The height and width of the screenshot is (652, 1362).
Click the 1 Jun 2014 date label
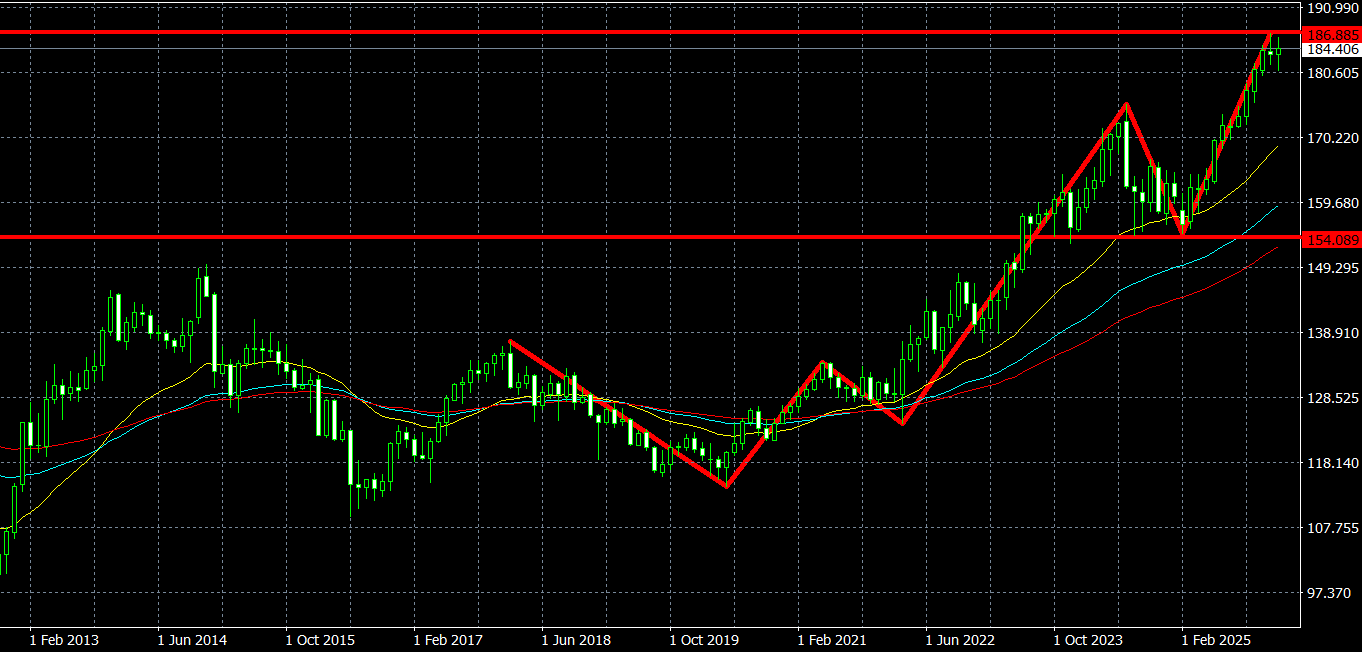(192, 639)
